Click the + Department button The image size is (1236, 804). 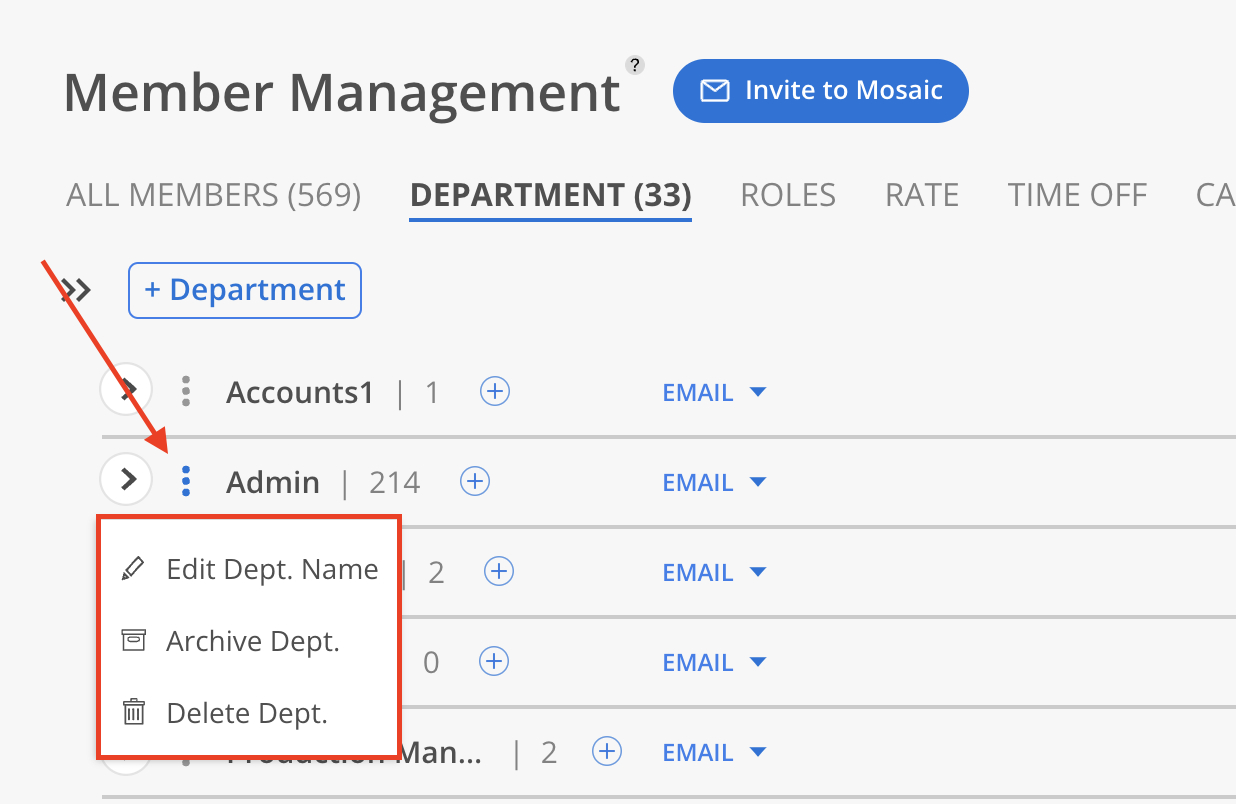coord(245,290)
